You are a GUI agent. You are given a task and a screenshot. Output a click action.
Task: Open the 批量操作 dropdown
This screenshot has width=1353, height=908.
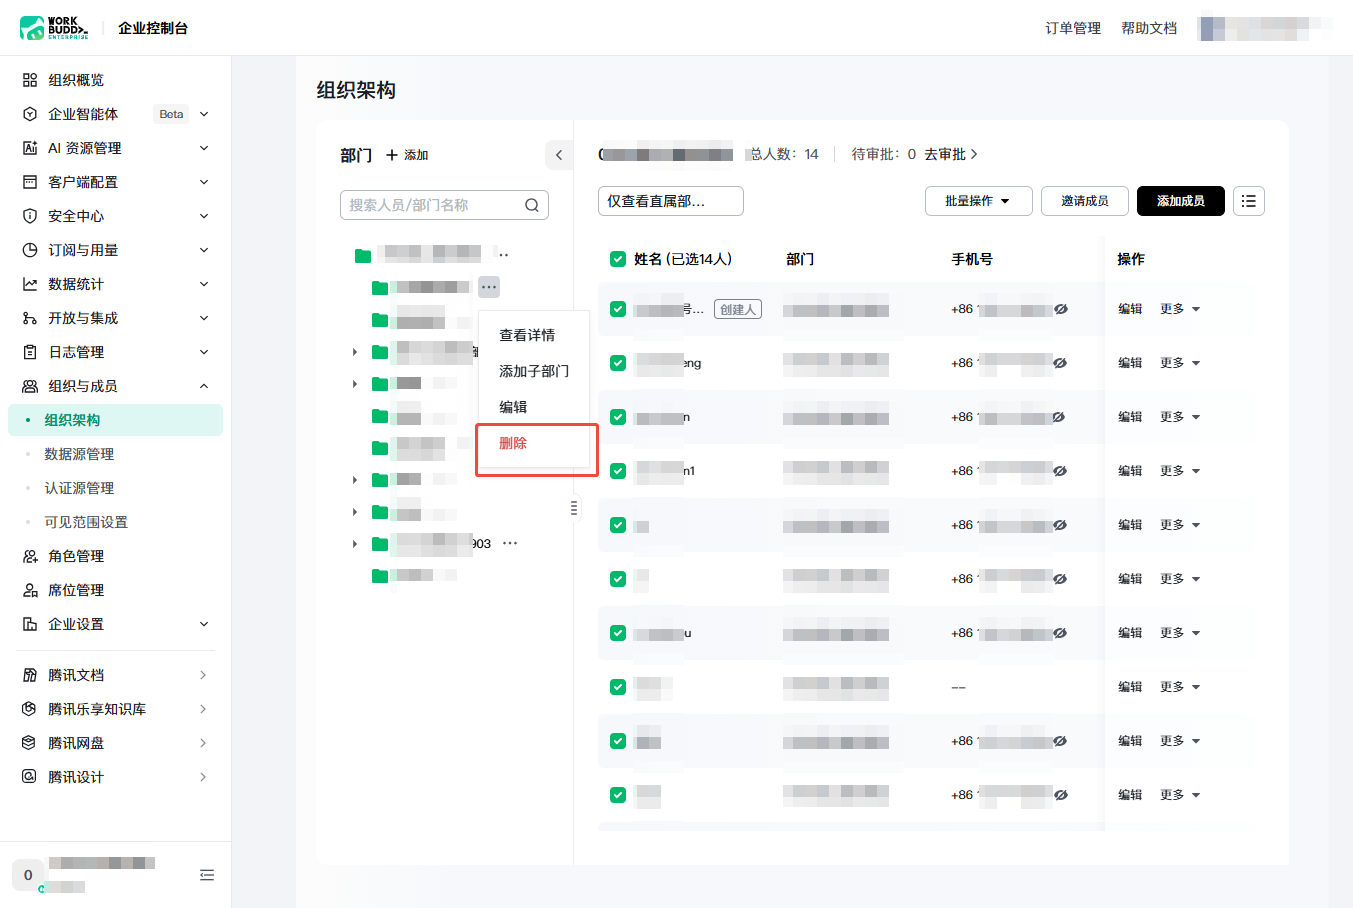(x=977, y=201)
